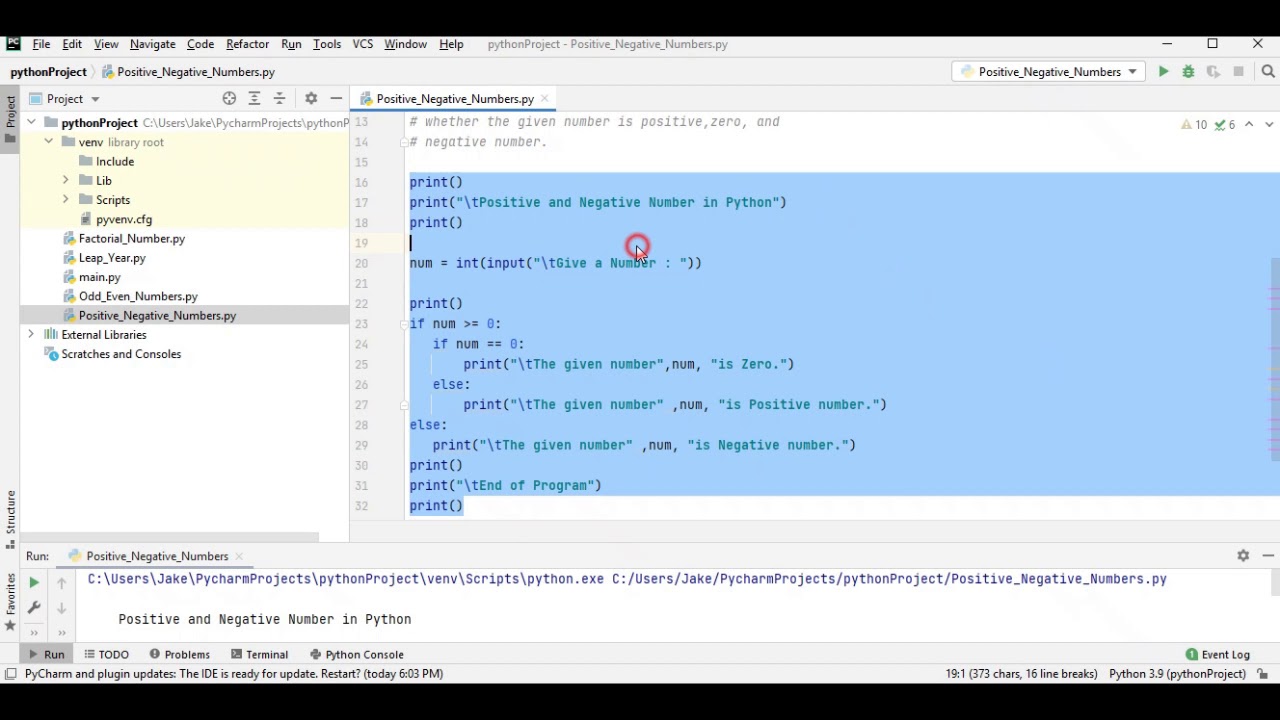
Task: Go to previous highlighted problem arrow
Action: click(x=1249, y=124)
